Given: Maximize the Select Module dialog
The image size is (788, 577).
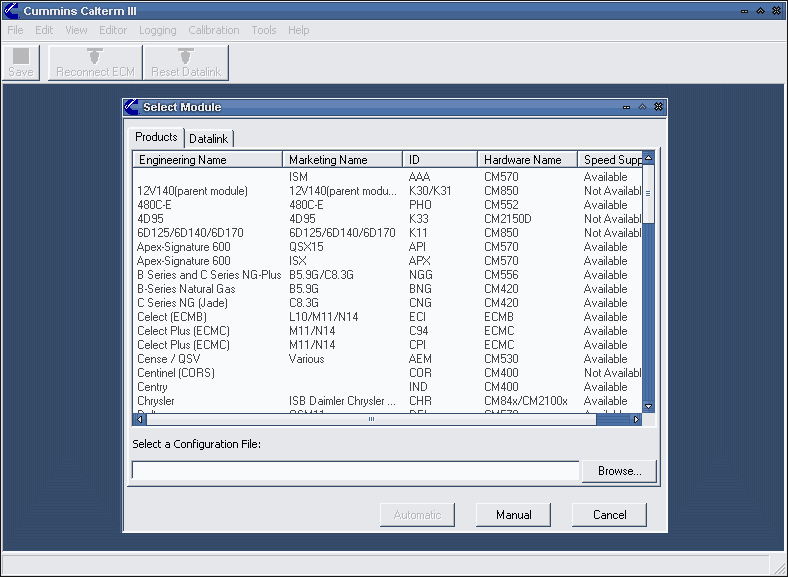Looking at the screenshot, I should pos(642,107).
